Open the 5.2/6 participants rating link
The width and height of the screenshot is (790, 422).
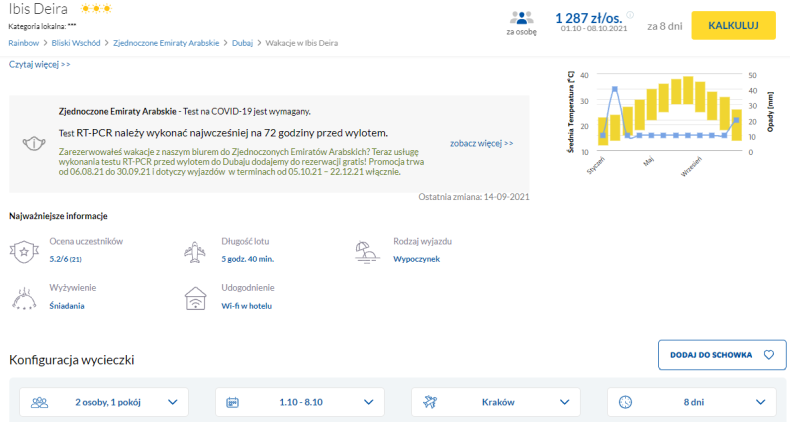coord(65,259)
